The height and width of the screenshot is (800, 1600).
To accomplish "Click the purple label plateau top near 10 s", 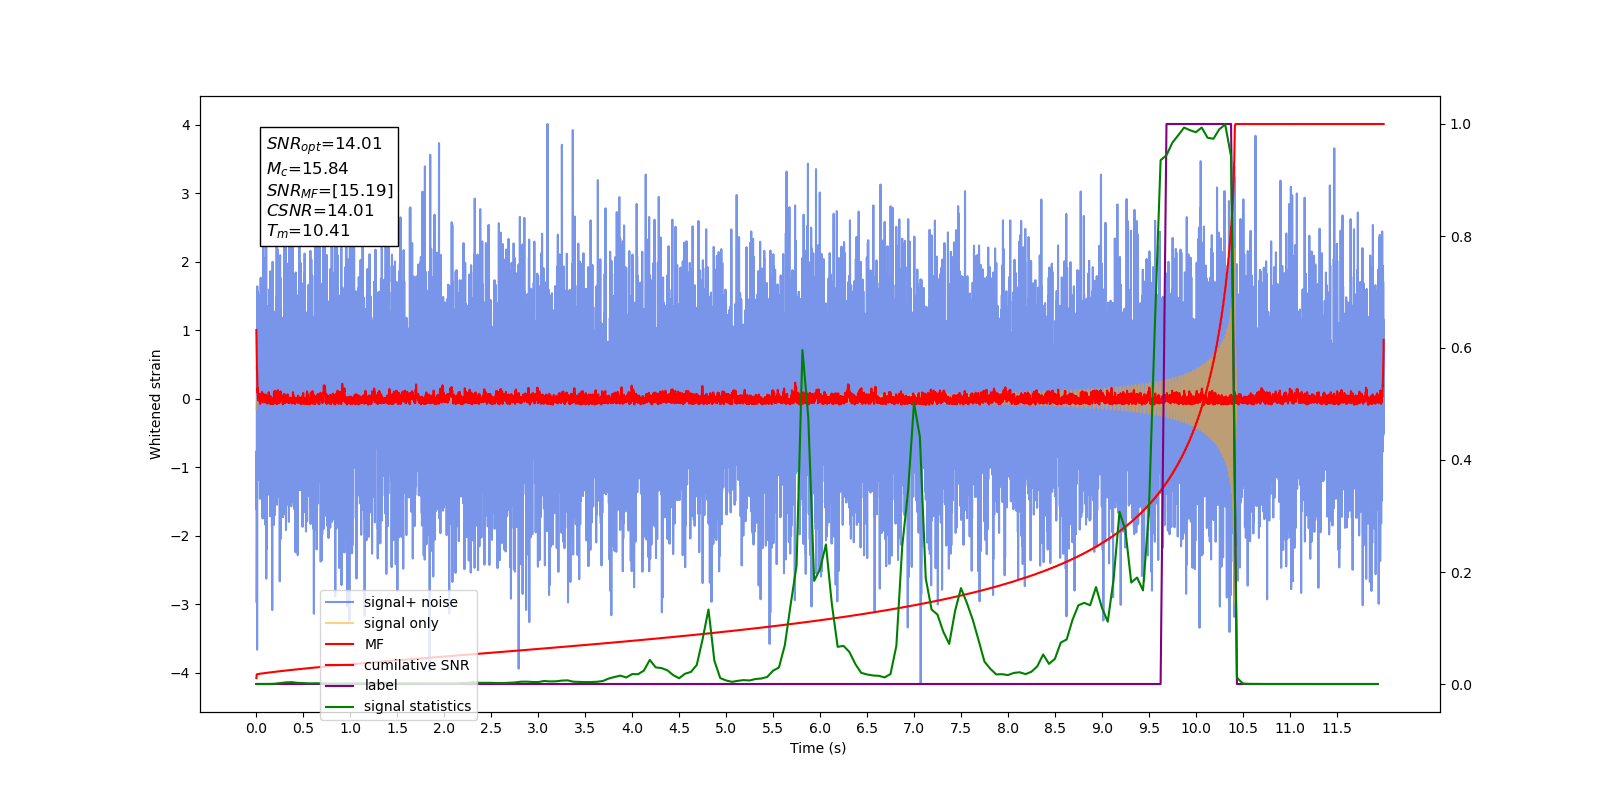I will [1198, 125].
